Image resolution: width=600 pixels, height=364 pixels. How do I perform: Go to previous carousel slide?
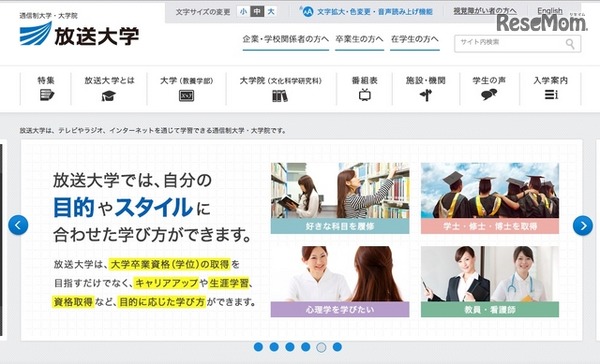[18, 225]
